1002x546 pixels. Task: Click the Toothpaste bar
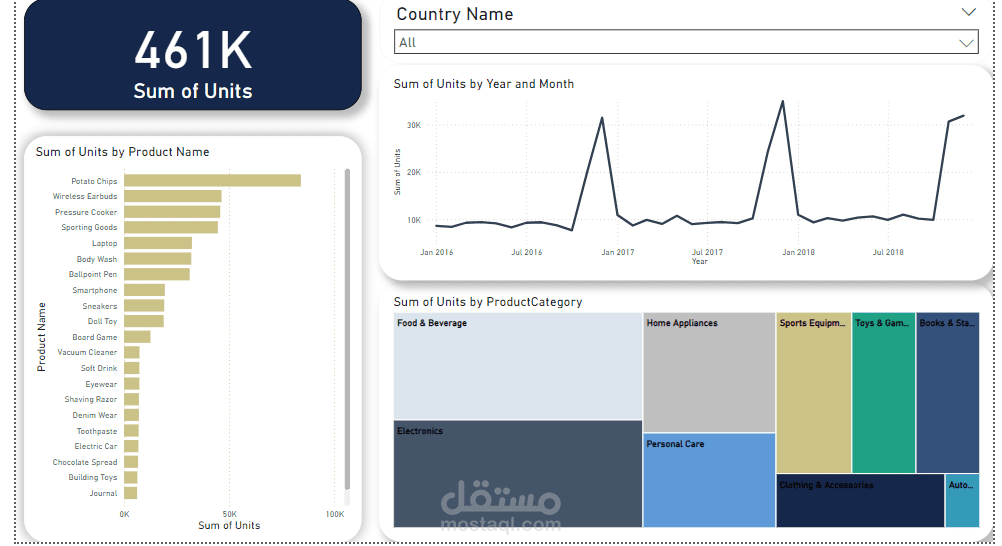pos(131,431)
